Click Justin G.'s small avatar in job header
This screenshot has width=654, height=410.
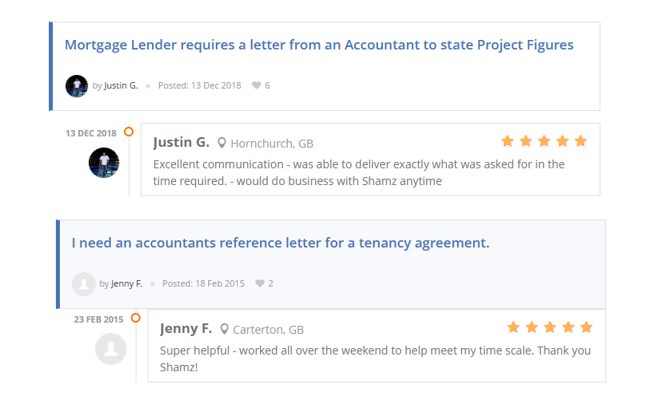pyautogui.click(x=77, y=86)
